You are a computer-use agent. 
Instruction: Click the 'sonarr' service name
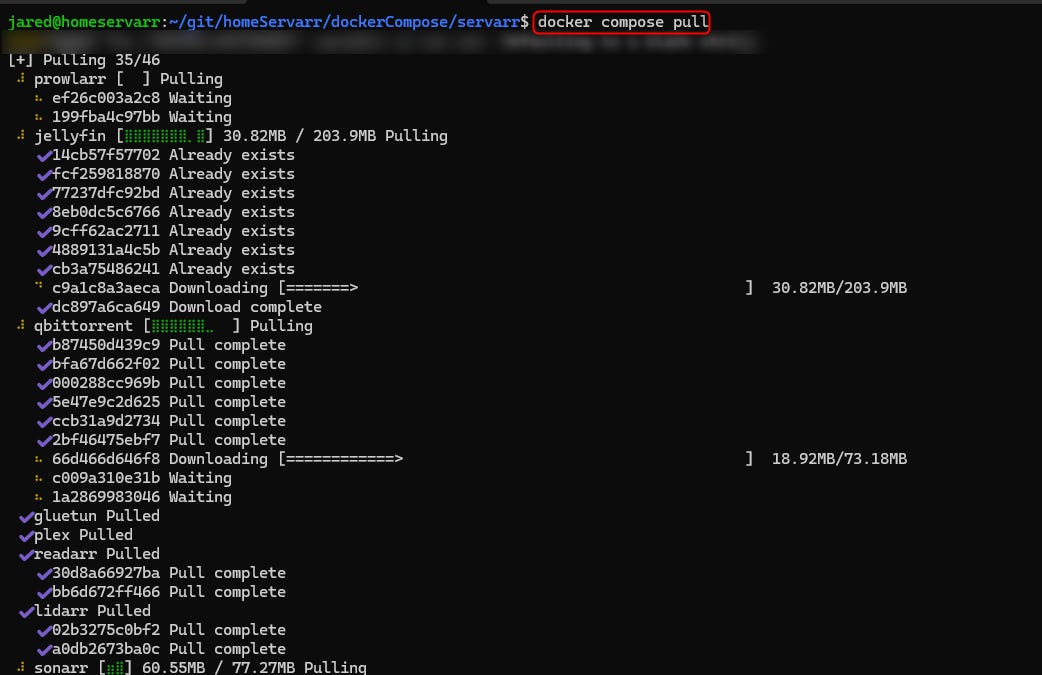coord(60,667)
